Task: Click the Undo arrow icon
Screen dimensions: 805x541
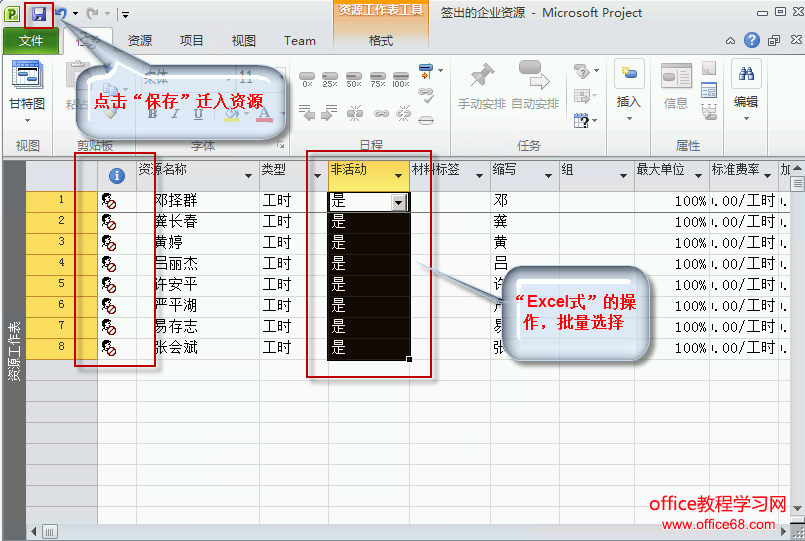Action: pos(61,14)
